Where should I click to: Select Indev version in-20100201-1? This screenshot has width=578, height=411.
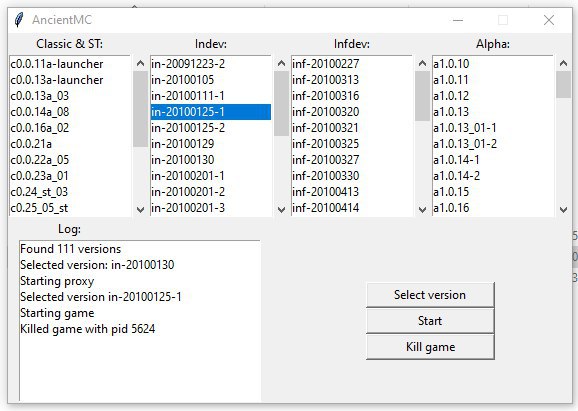(x=211, y=176)
